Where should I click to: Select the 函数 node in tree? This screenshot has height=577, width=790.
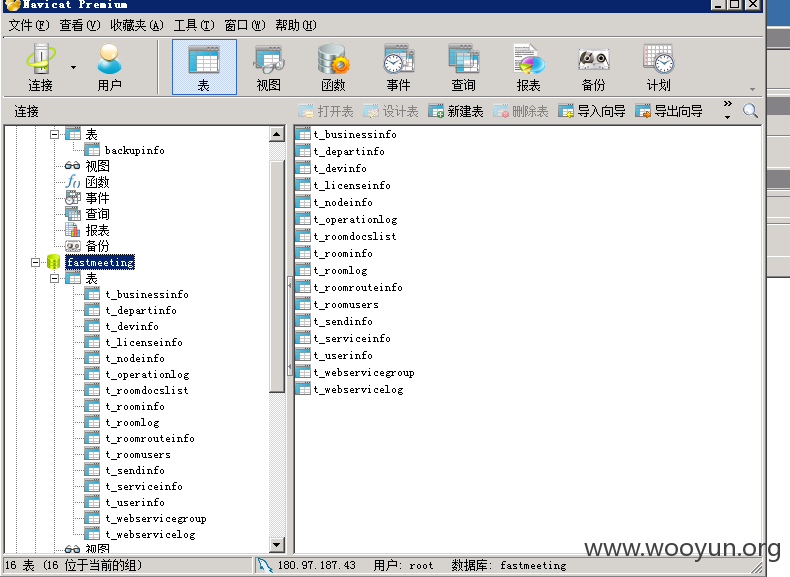pyautogui.click(x=97, y=182)
